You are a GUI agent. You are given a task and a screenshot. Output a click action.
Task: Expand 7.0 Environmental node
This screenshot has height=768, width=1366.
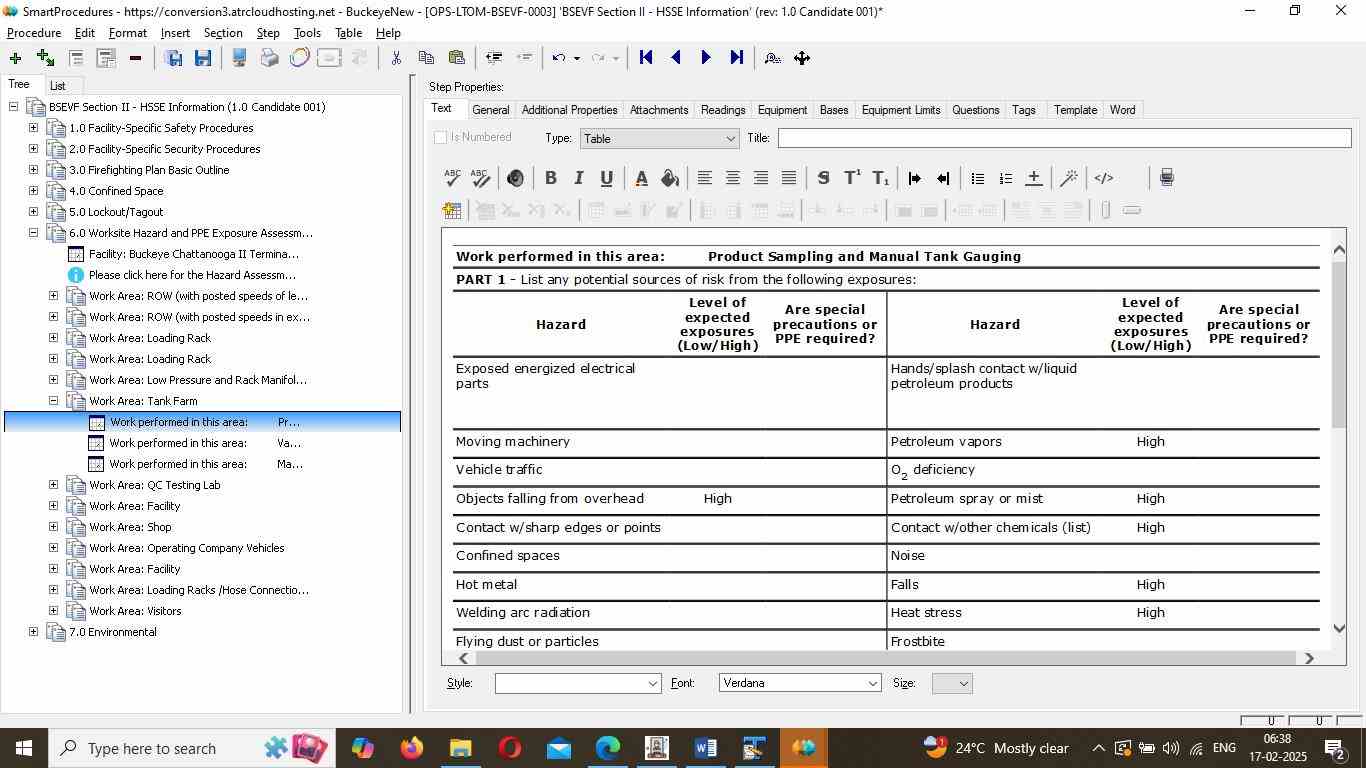point(33,632)
